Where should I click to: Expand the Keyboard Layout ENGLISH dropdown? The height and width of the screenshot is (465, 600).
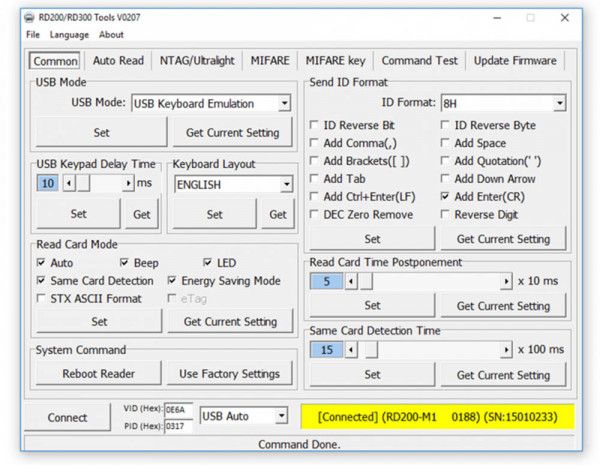click(x=286, y=184)
